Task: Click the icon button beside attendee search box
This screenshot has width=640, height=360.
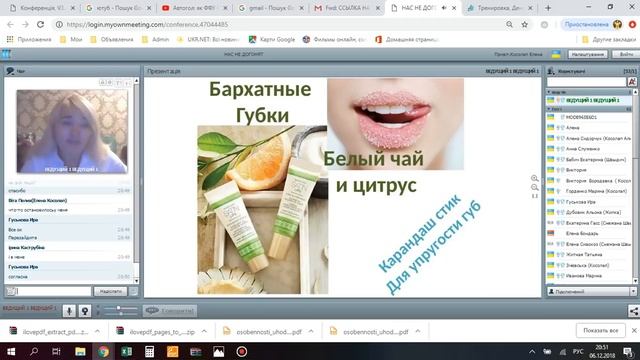Action: click(632, 82)
